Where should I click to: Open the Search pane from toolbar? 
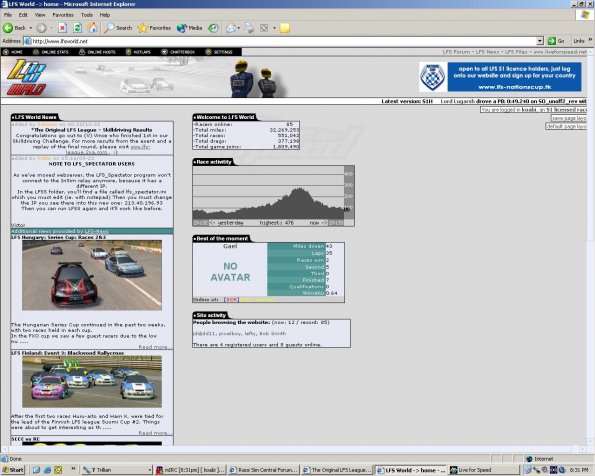118,28
